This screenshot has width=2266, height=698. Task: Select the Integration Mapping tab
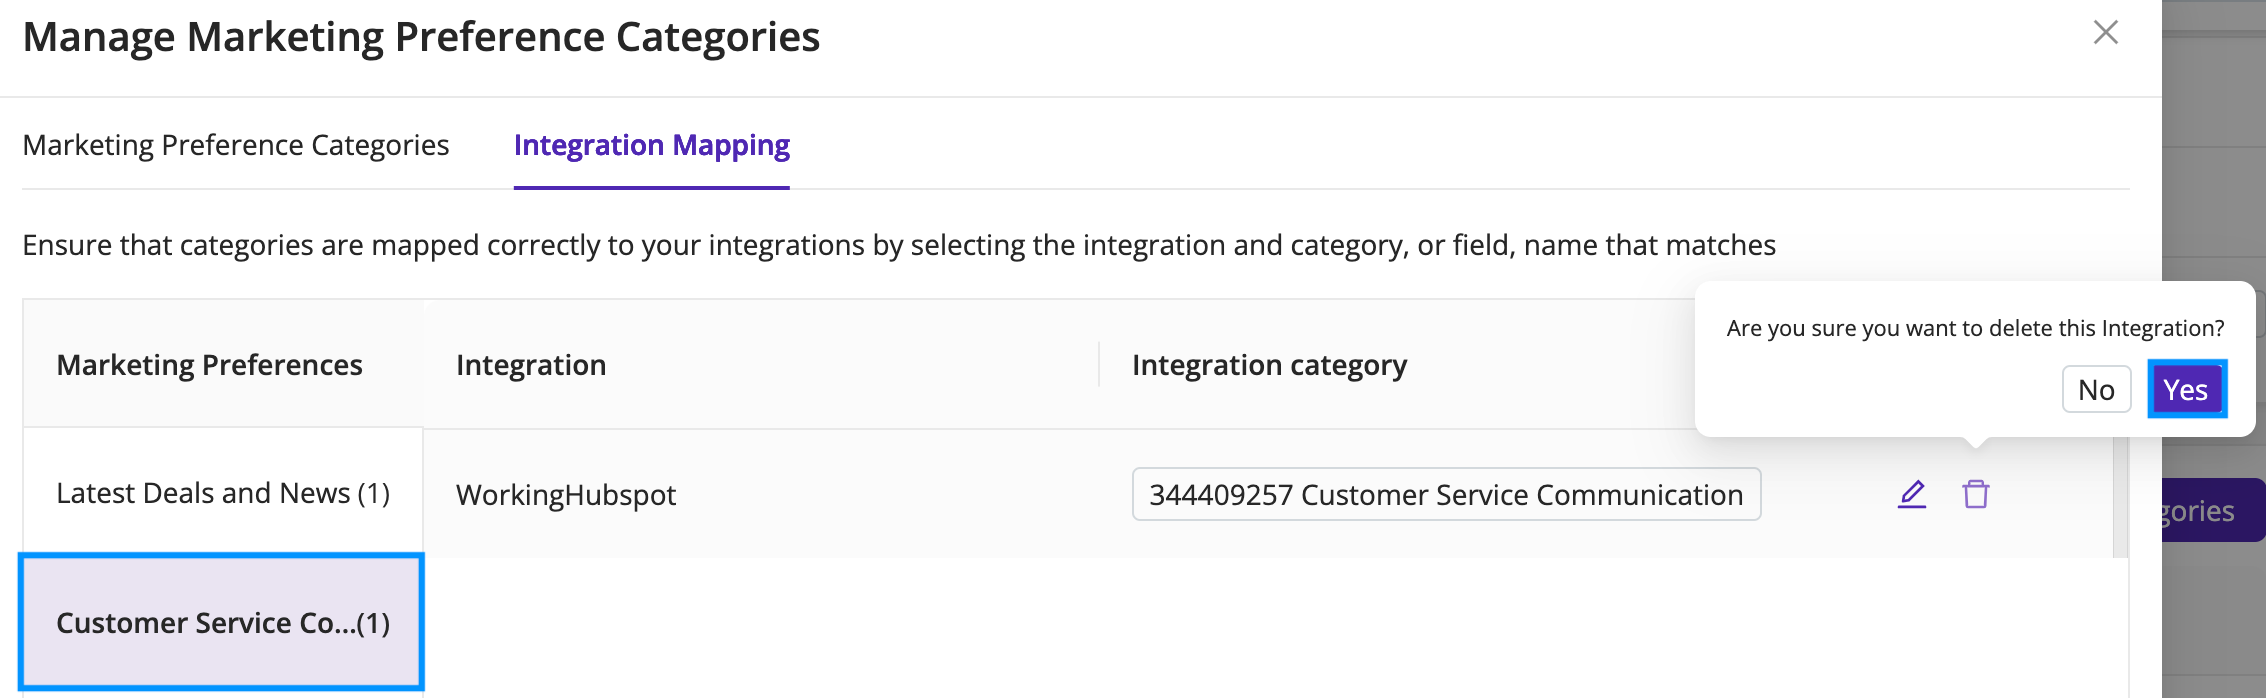652,146
